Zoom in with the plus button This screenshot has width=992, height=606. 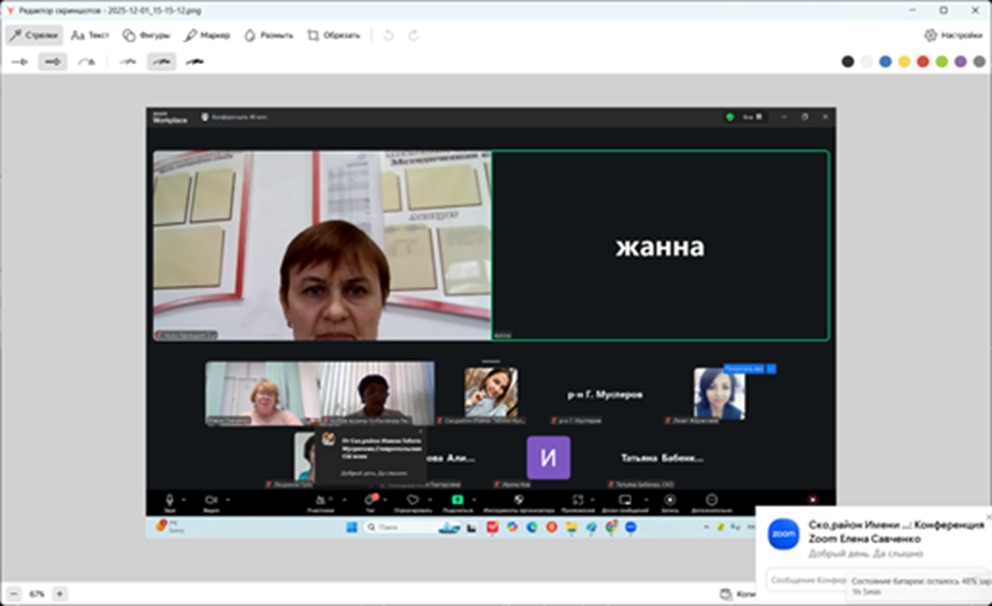(59, 594)
